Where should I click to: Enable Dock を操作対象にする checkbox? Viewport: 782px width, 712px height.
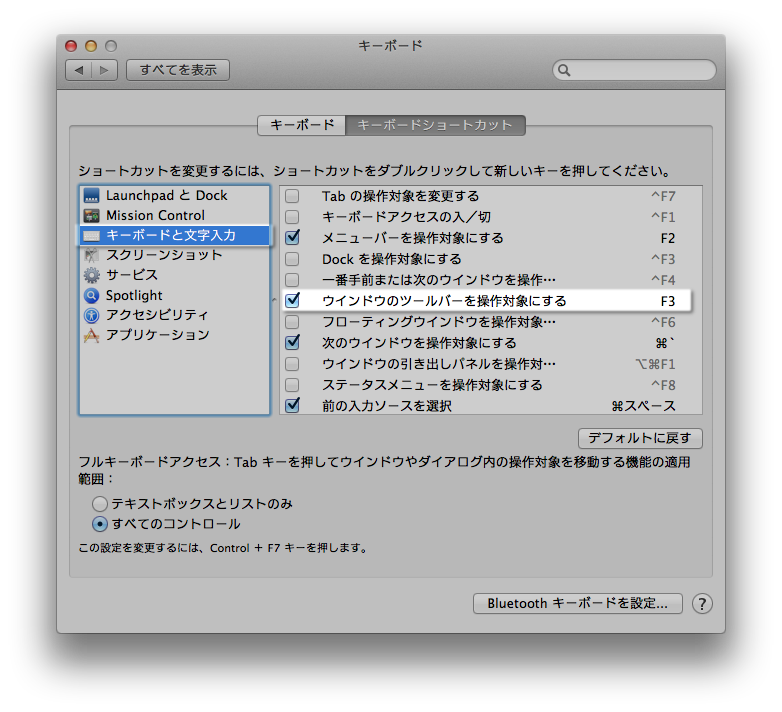[292, 259]
